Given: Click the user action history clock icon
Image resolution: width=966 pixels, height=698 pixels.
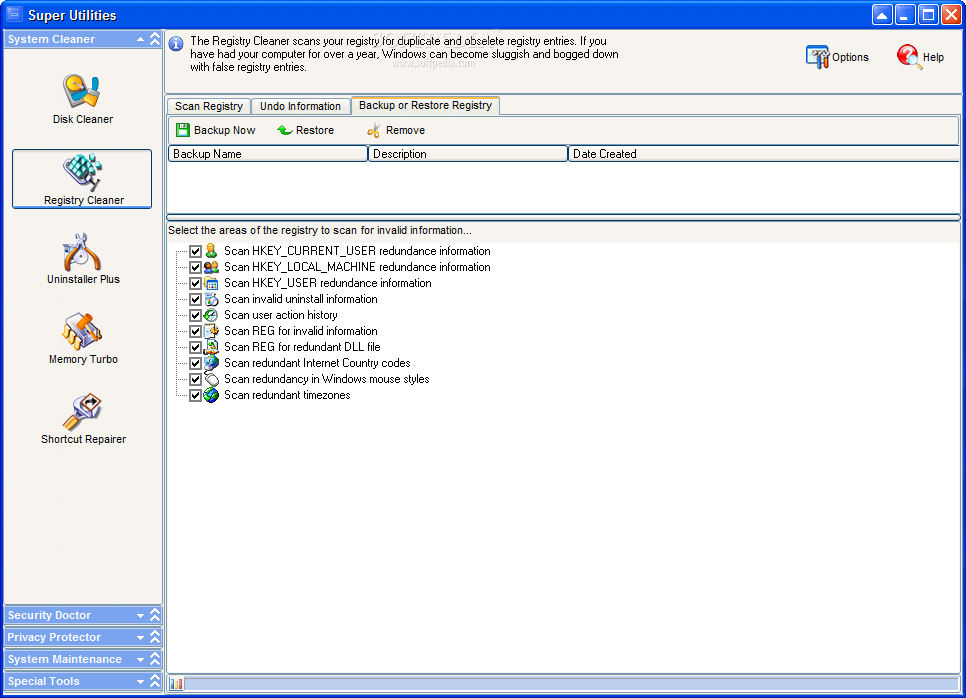Looking at the screenshot, I should [211, 315].
